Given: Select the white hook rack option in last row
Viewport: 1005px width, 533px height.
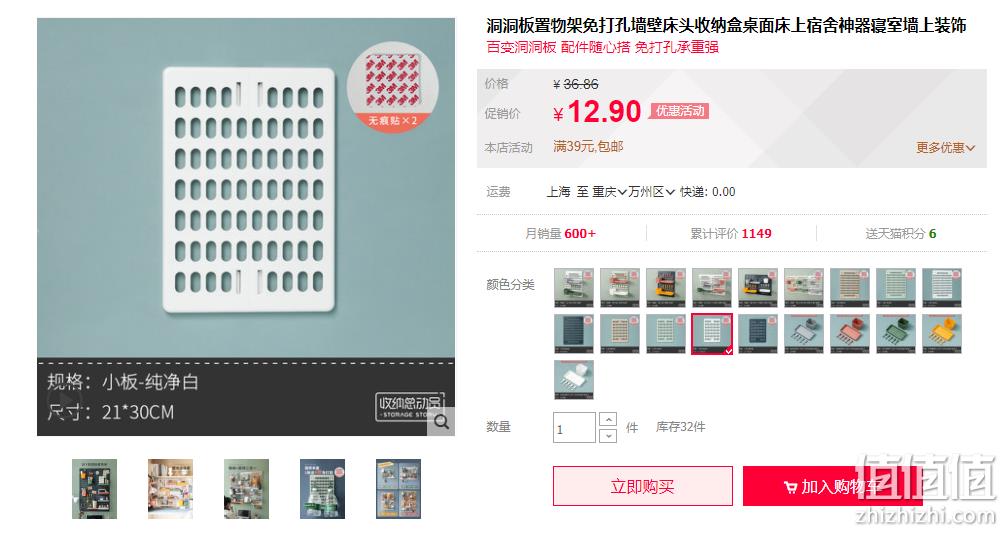Looking at the screenshot, I should coord(574,380).
